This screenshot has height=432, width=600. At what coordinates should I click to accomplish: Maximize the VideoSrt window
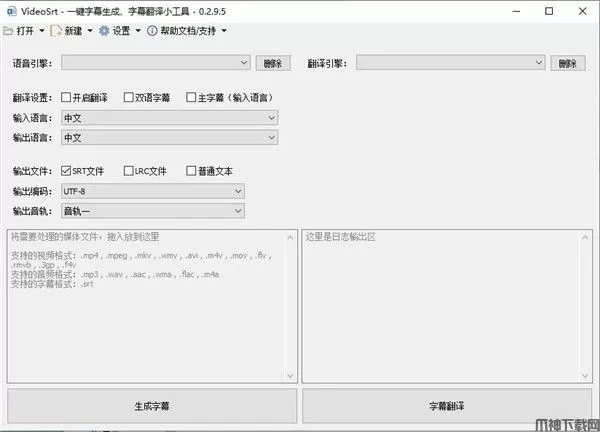click(x=549, y=11)
